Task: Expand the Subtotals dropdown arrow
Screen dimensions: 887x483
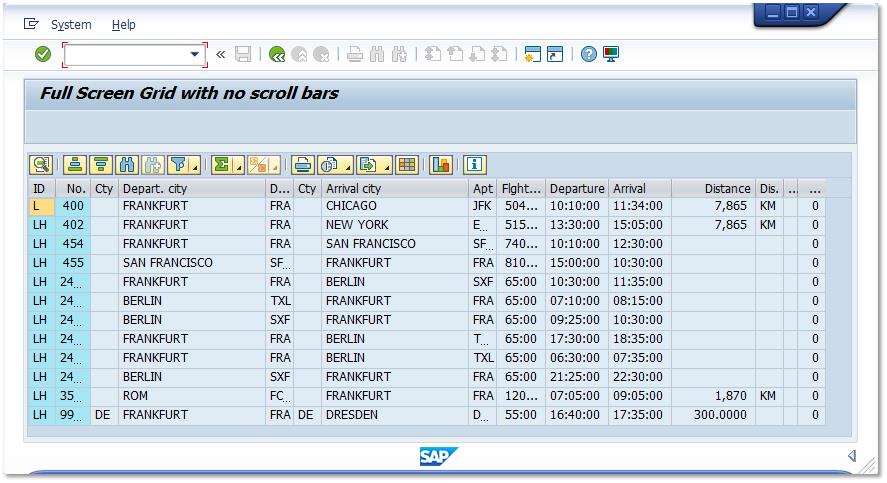Action: [275, 167]
